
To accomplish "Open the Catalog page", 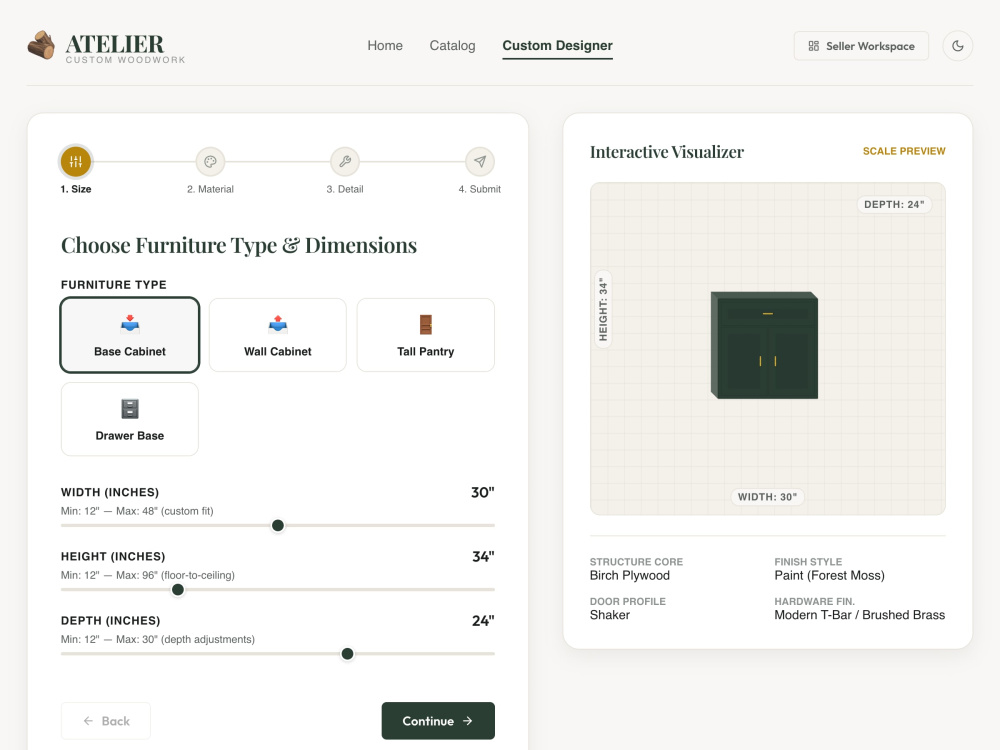I will coord(452,46).
